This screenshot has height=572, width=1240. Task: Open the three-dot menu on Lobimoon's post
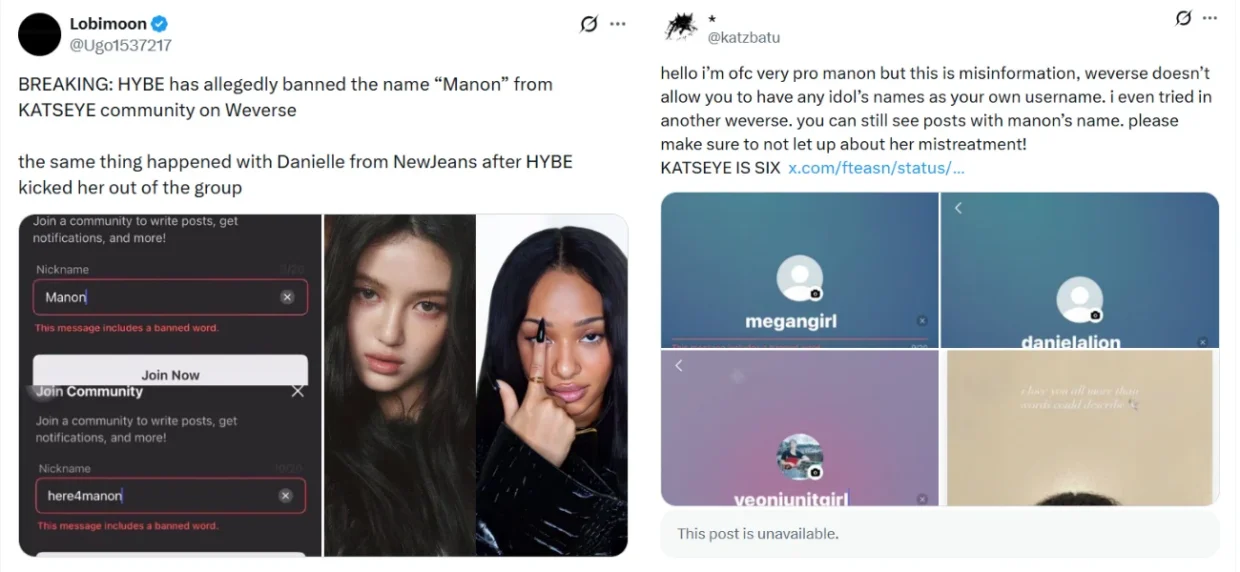(618, 24)
